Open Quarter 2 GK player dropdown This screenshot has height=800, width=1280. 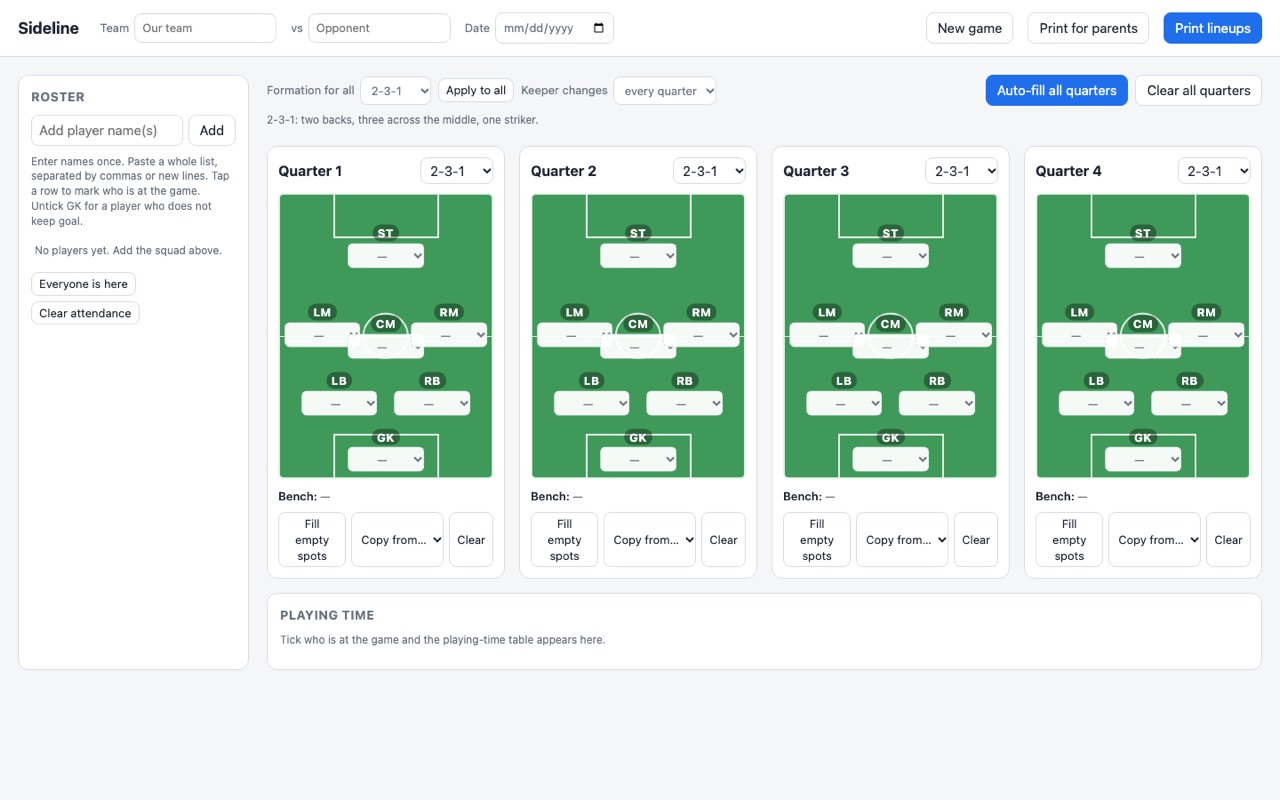(638, 460)
